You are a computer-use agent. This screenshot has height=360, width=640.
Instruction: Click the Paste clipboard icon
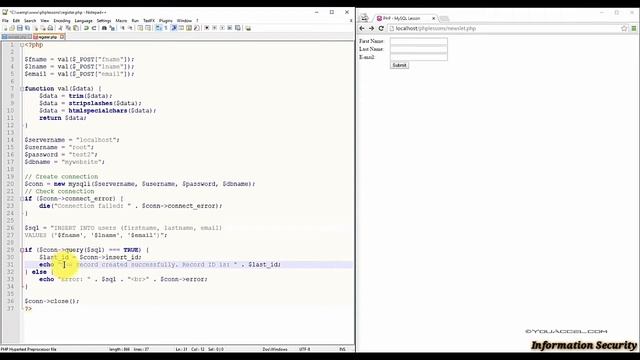pyautogui.click(x=76, y=28)
